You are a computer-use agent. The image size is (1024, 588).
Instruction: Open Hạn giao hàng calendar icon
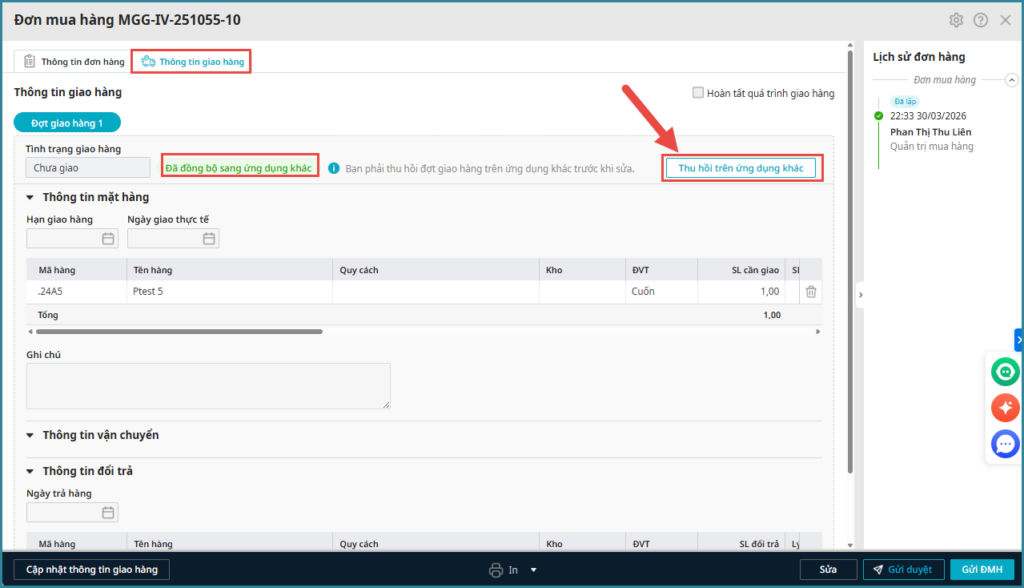point(108,239)
